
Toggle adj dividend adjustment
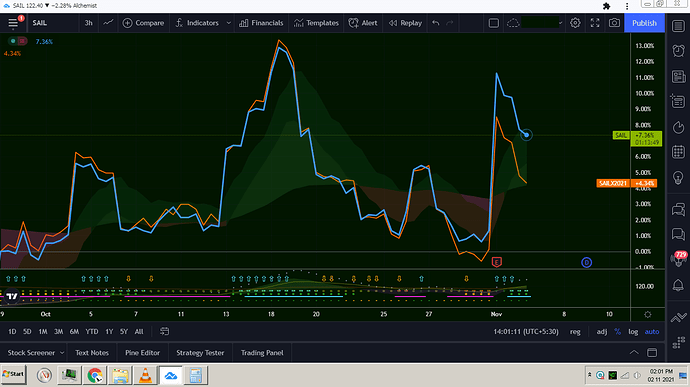coord(602,332)
